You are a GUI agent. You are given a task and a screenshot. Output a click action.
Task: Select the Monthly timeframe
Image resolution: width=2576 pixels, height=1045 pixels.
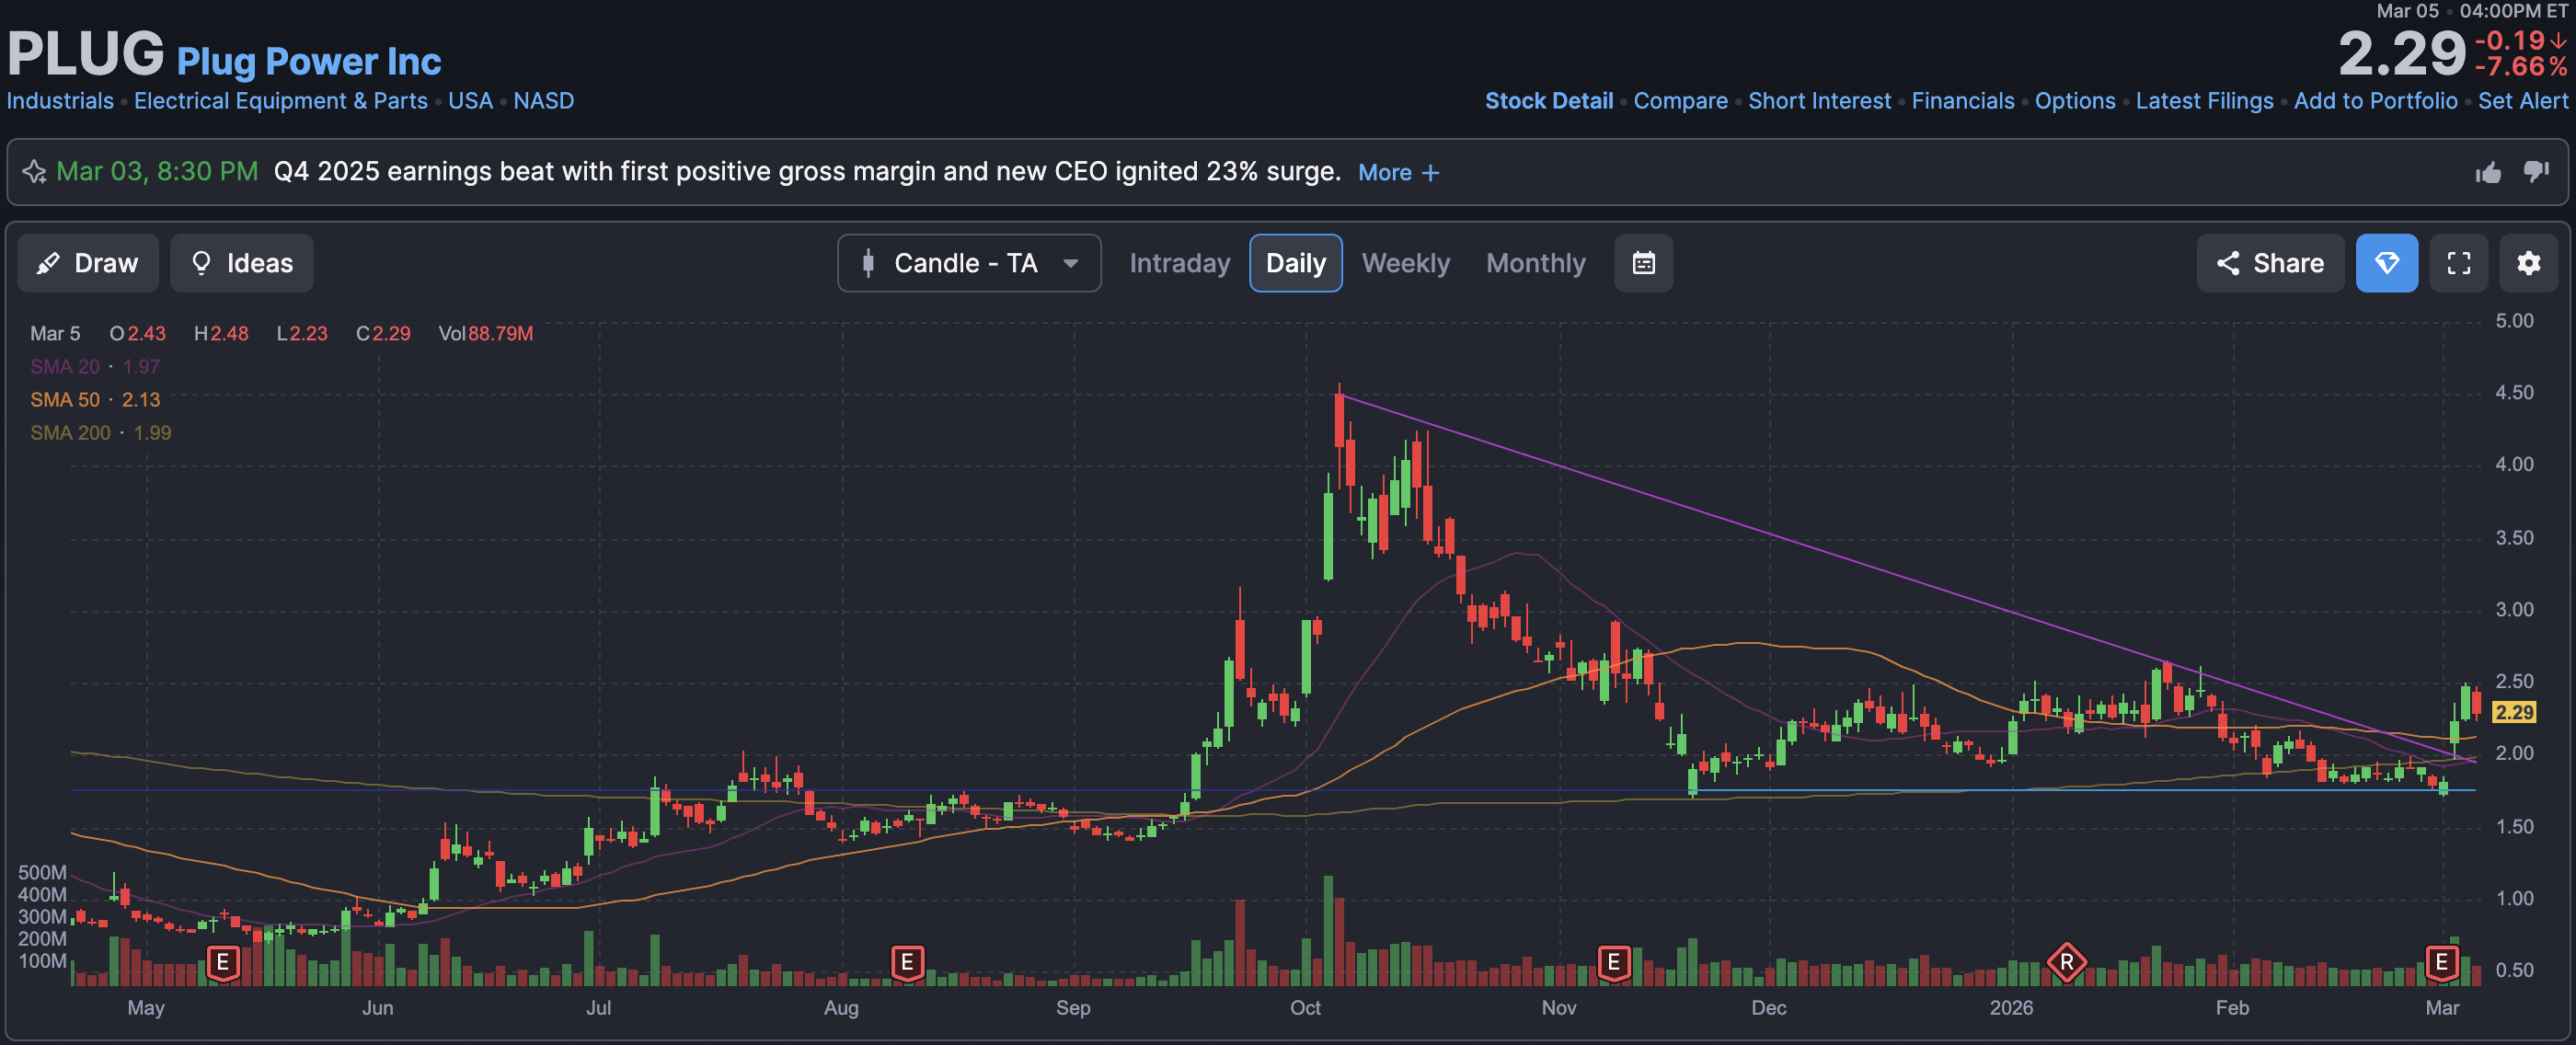tap(1535, 263)
